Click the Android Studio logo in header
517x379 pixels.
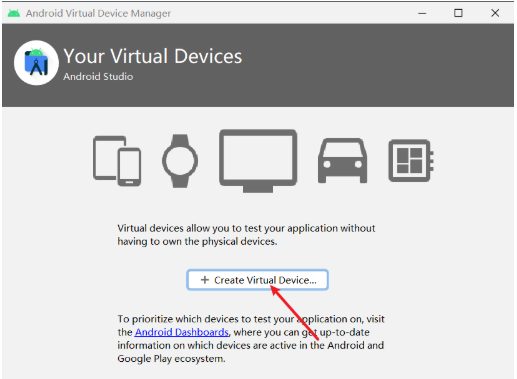tap(36, 63)
